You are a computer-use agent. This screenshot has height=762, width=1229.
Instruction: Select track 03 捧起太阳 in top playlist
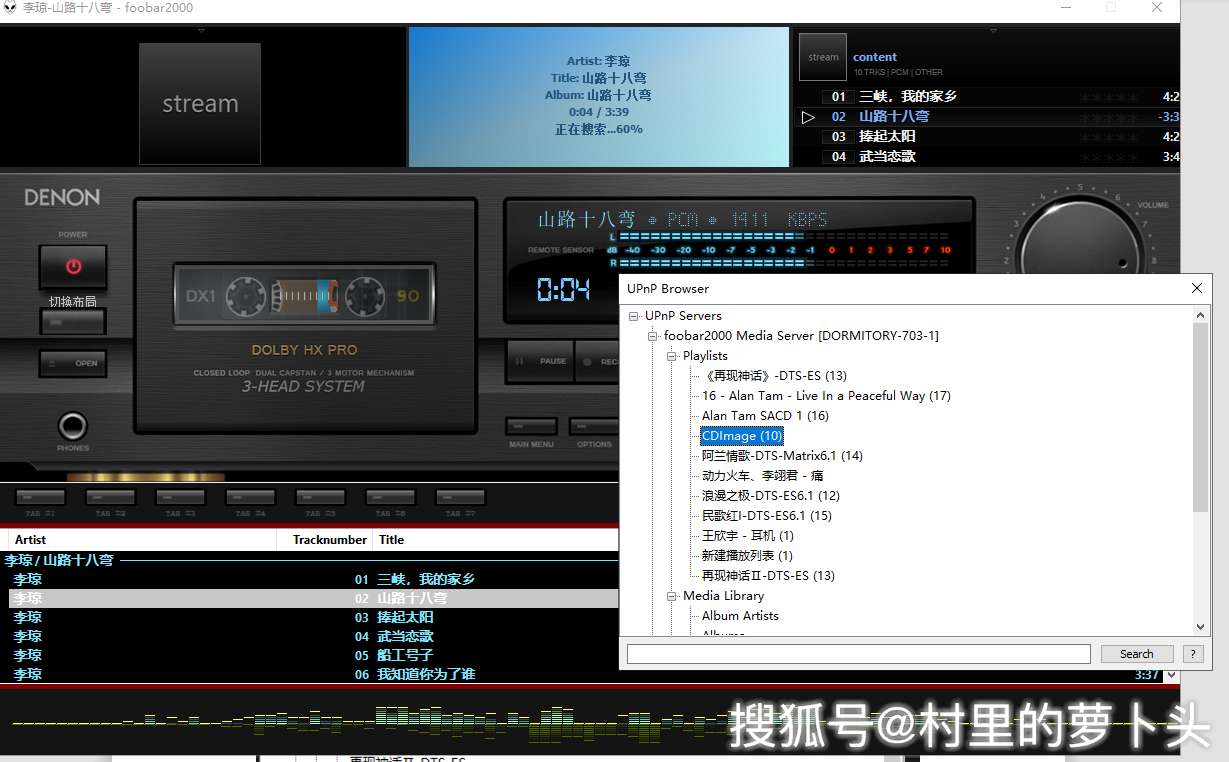[987, 137]
